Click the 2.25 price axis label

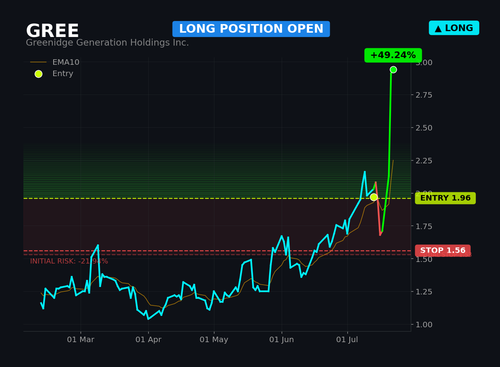[424, 161]
